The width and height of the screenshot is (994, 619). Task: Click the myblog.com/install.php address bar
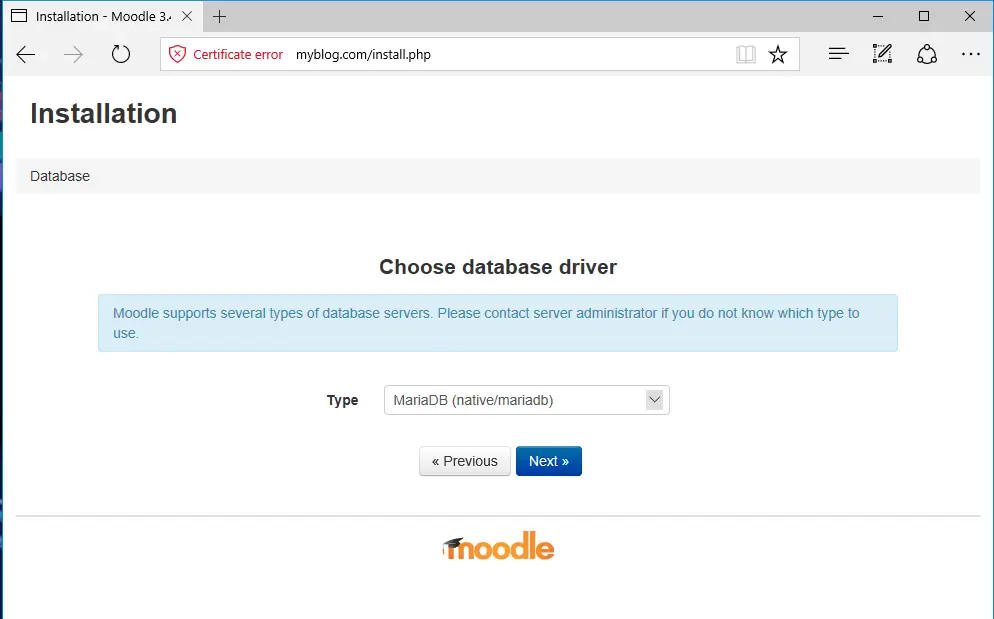(x=500, y=55)
